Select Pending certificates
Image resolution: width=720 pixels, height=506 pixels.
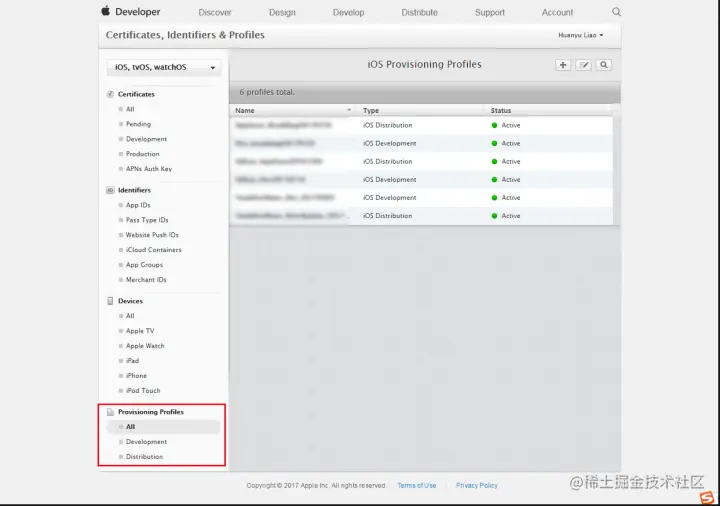(x=138, y=124)
